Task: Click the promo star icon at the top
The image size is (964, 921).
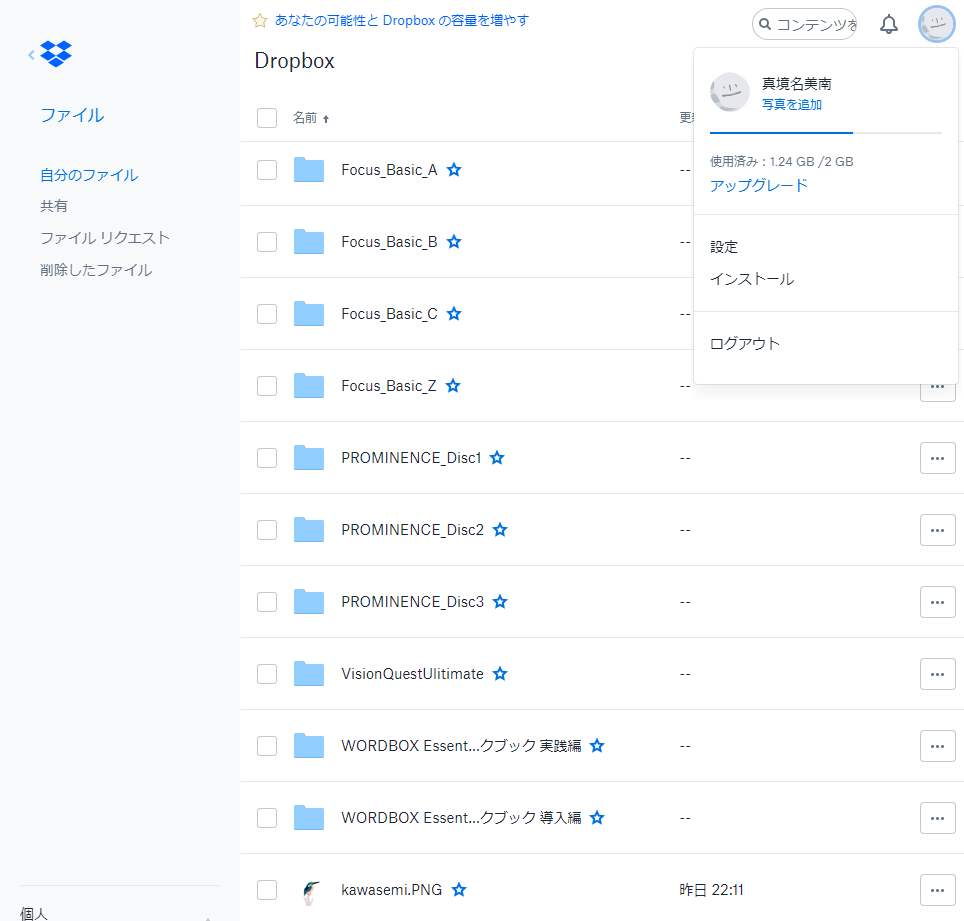Action: tap(260, 21)
